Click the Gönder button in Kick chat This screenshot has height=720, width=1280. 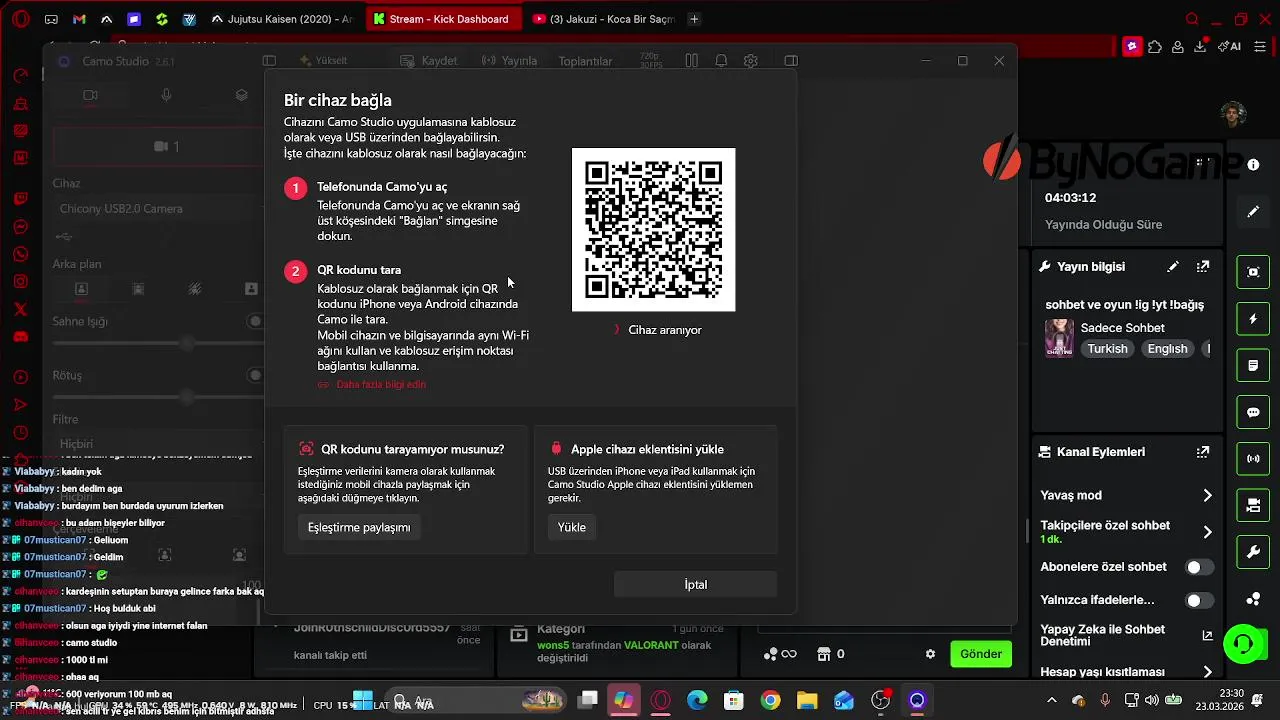pyautogui.click(x=980, y=654)
